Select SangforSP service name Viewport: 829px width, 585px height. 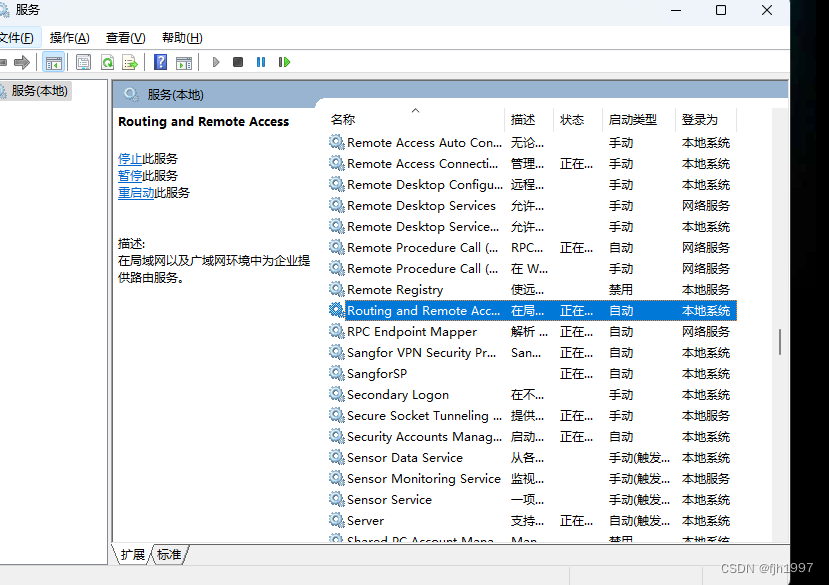pyautogui.click(x=377, y=374)
